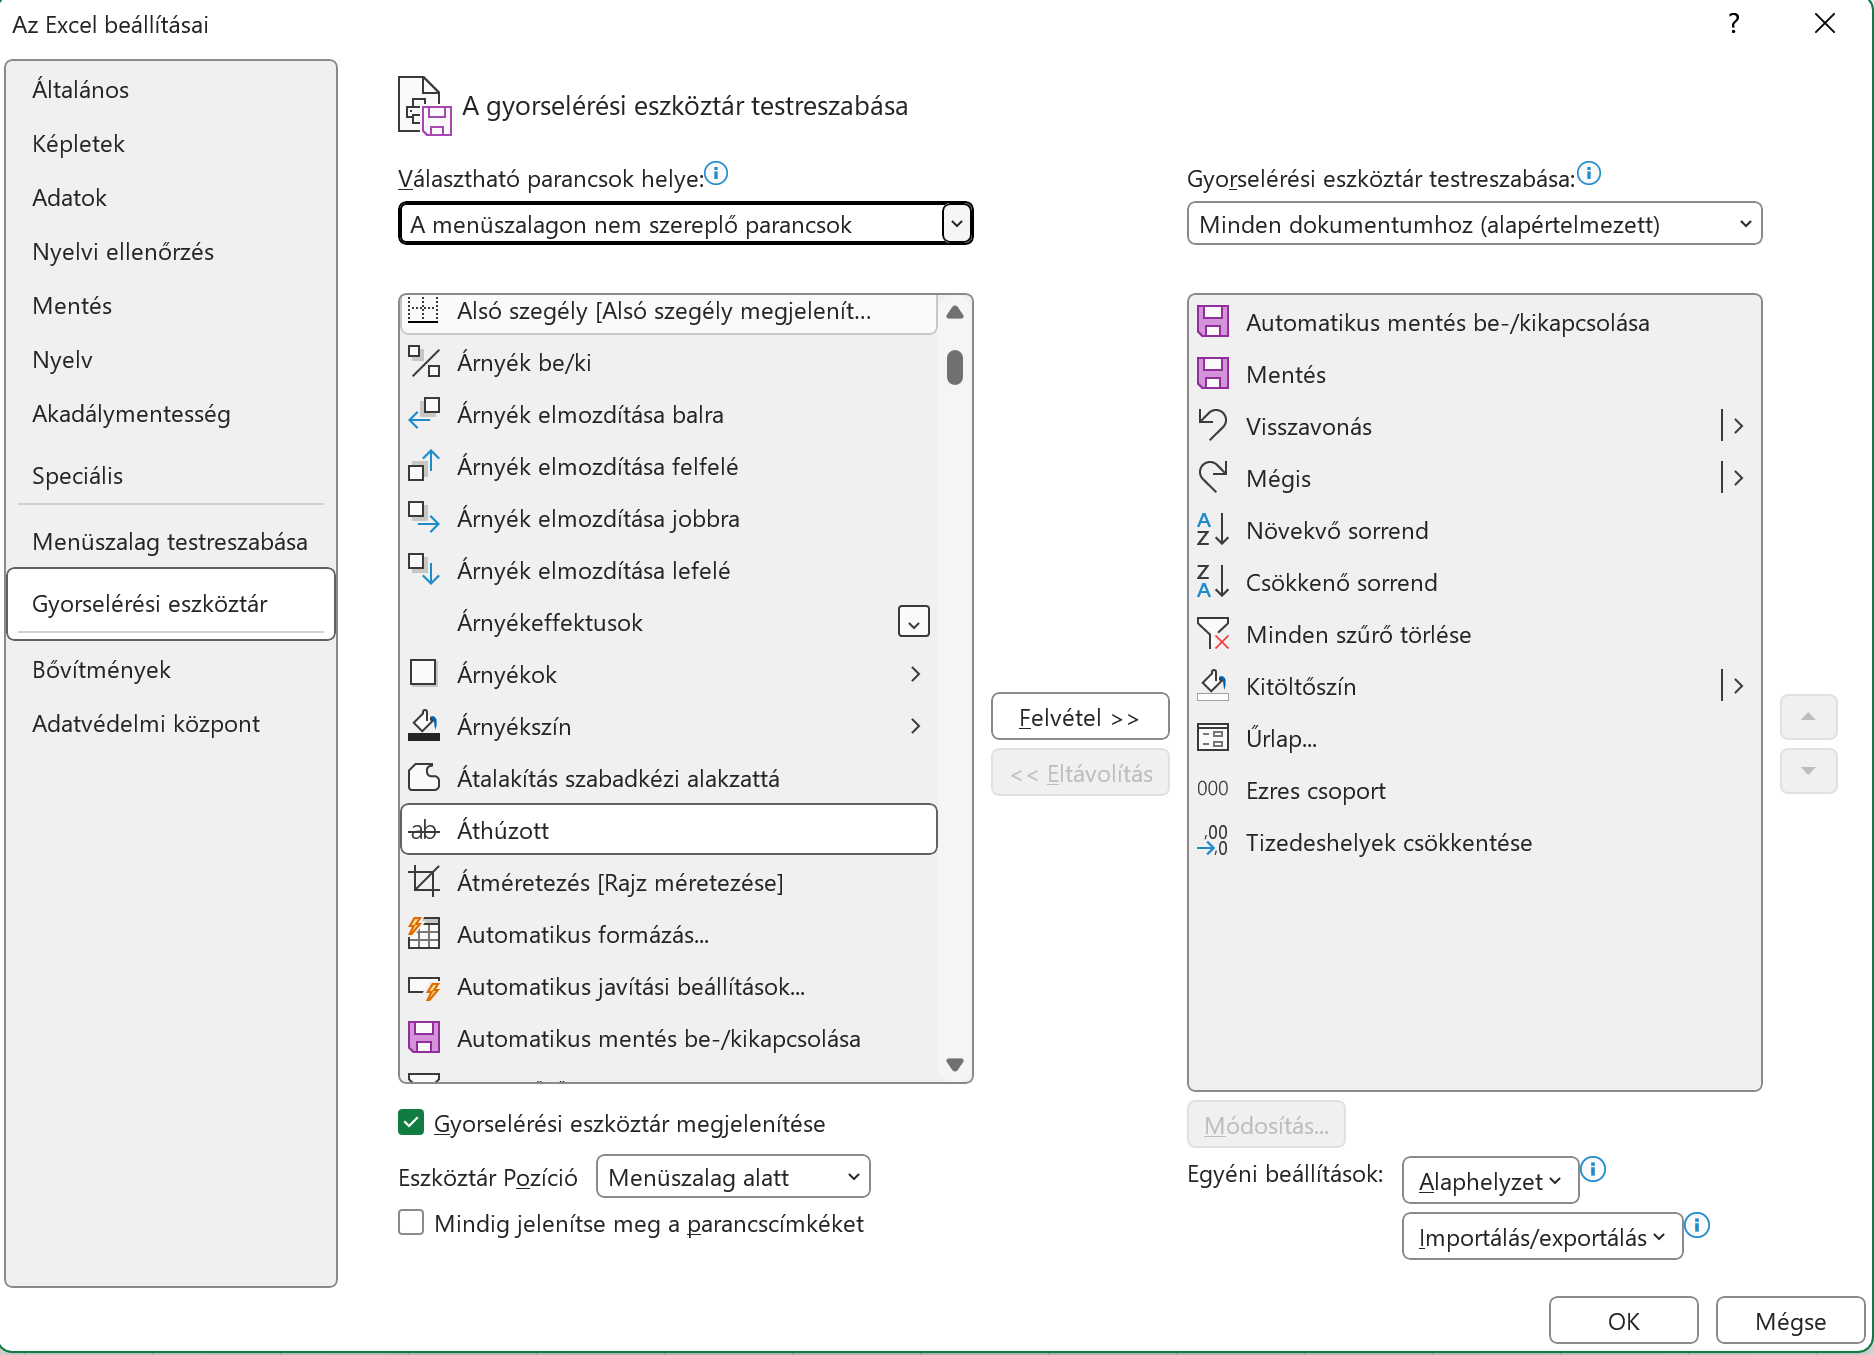
Task: Open the Alaphelyzet reset dropdown
Action: [1489, 1181]
